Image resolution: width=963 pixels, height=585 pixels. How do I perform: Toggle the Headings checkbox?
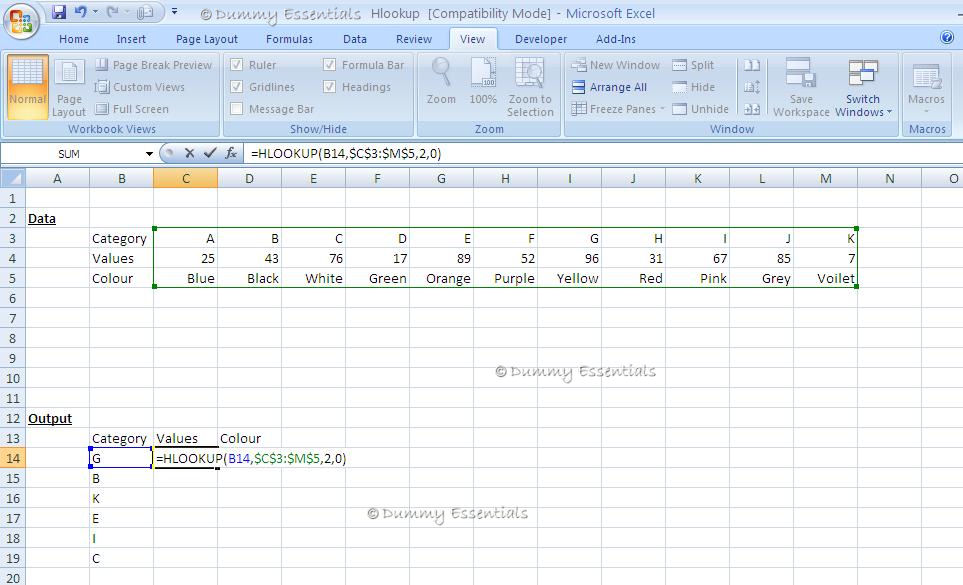coord(330,87)
